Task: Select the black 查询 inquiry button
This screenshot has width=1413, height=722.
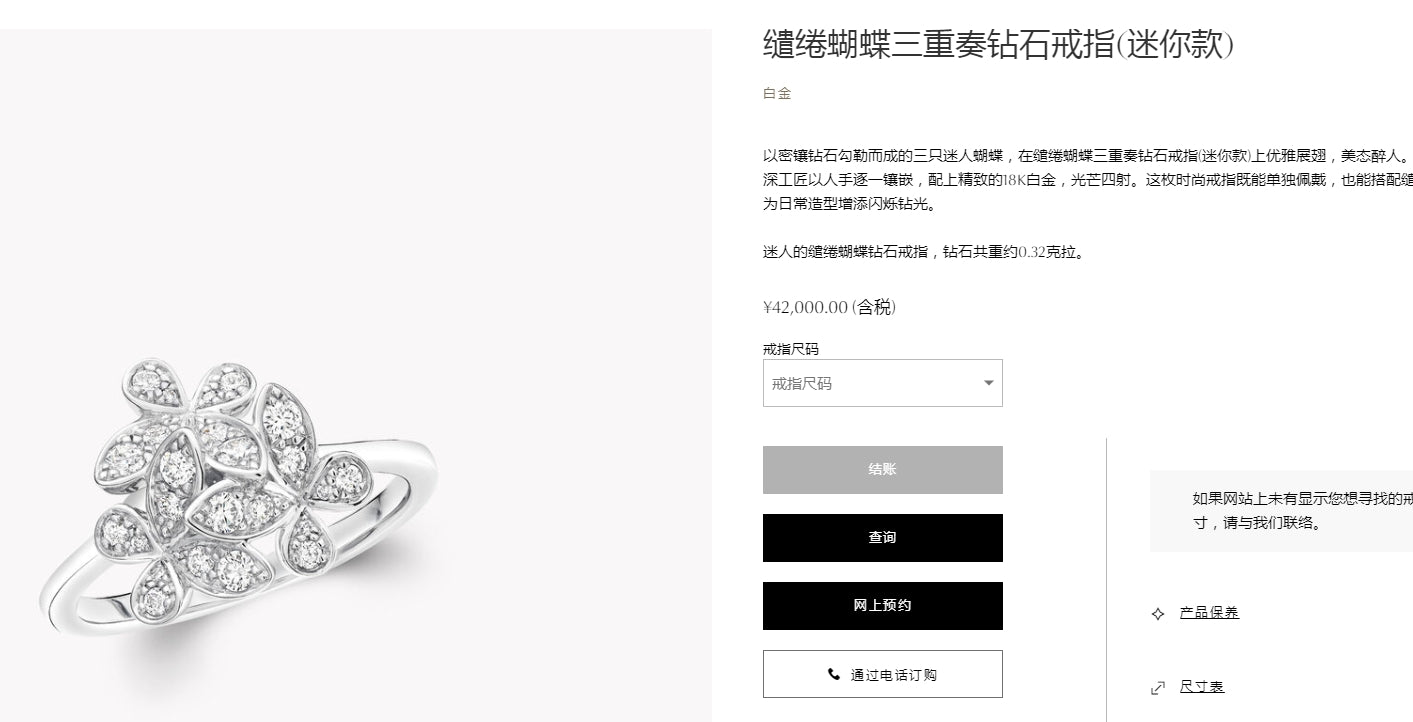Action: [882, 538]
